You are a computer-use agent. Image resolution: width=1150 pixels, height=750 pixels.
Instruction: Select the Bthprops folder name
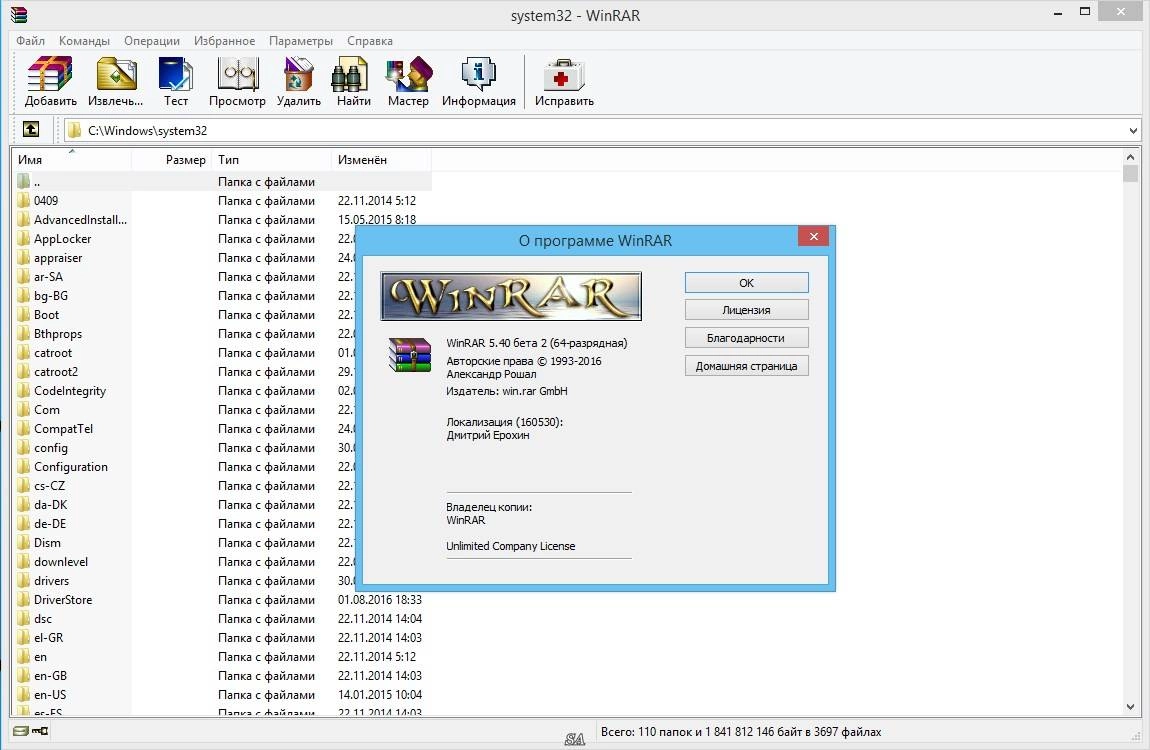(58, 334)
